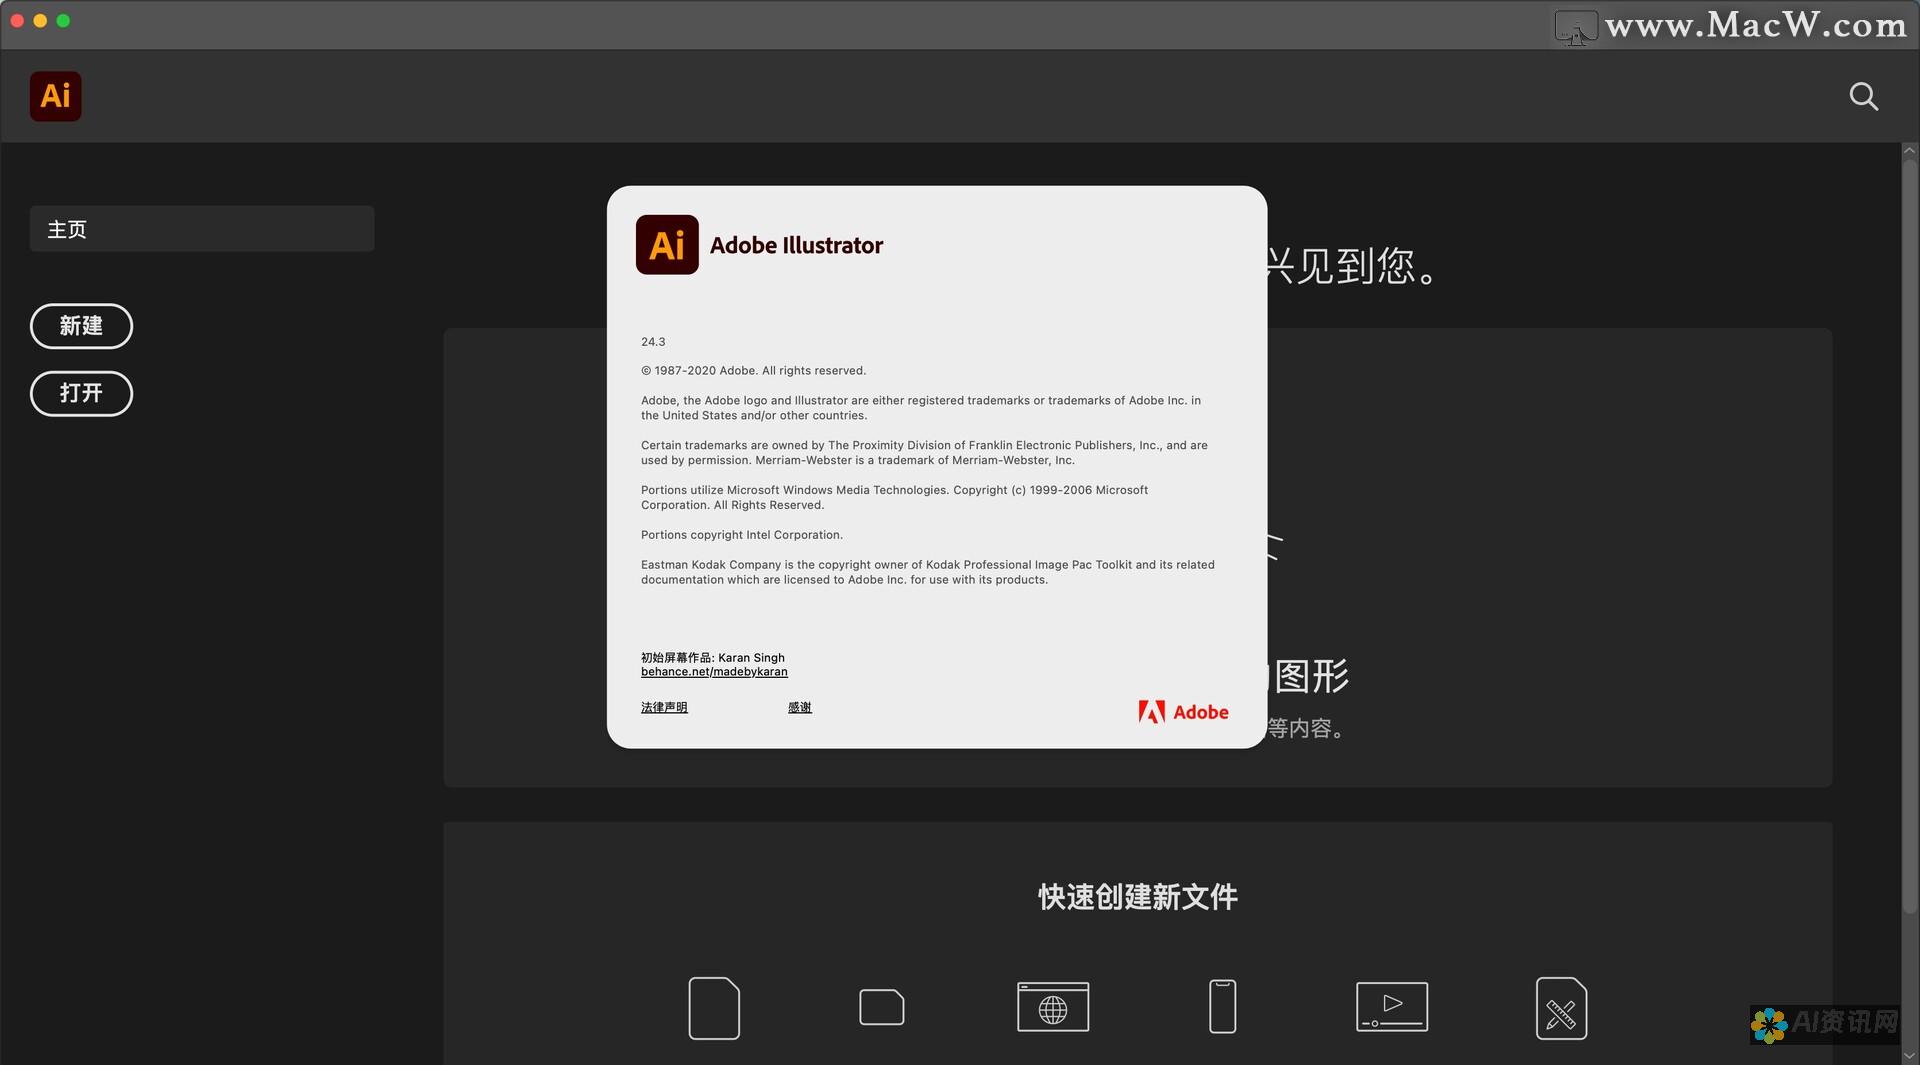Click the Adobe logo in About dialog
Image resolution: width=1920 pixels, height=1065 pixels.
click(1183, 712)
